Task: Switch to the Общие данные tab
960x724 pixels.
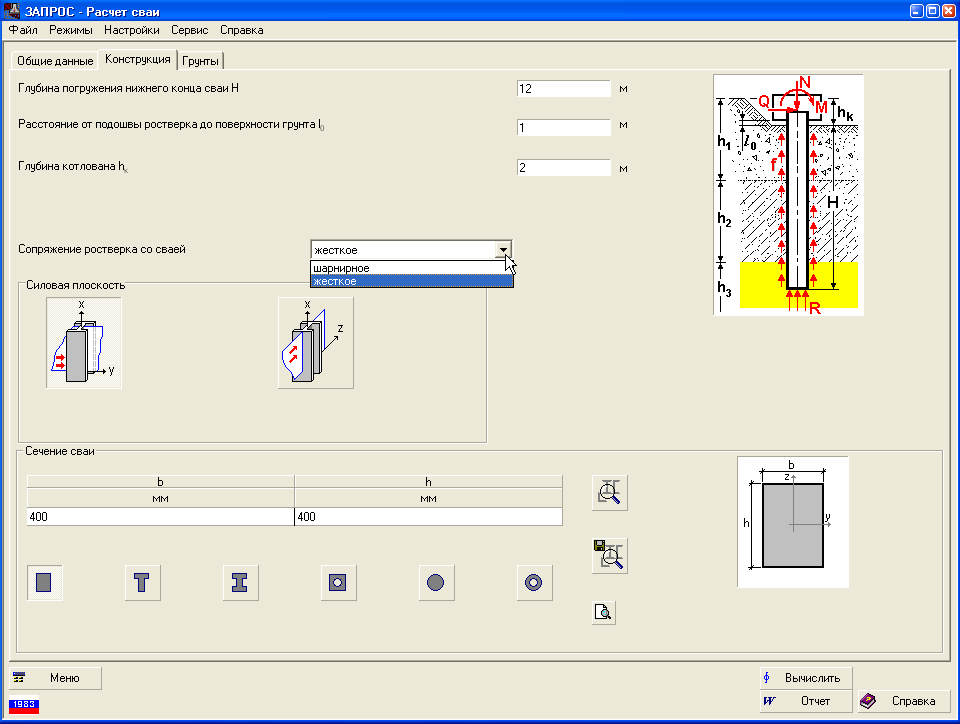Action: pyautogui.click(x=55, y=61)
